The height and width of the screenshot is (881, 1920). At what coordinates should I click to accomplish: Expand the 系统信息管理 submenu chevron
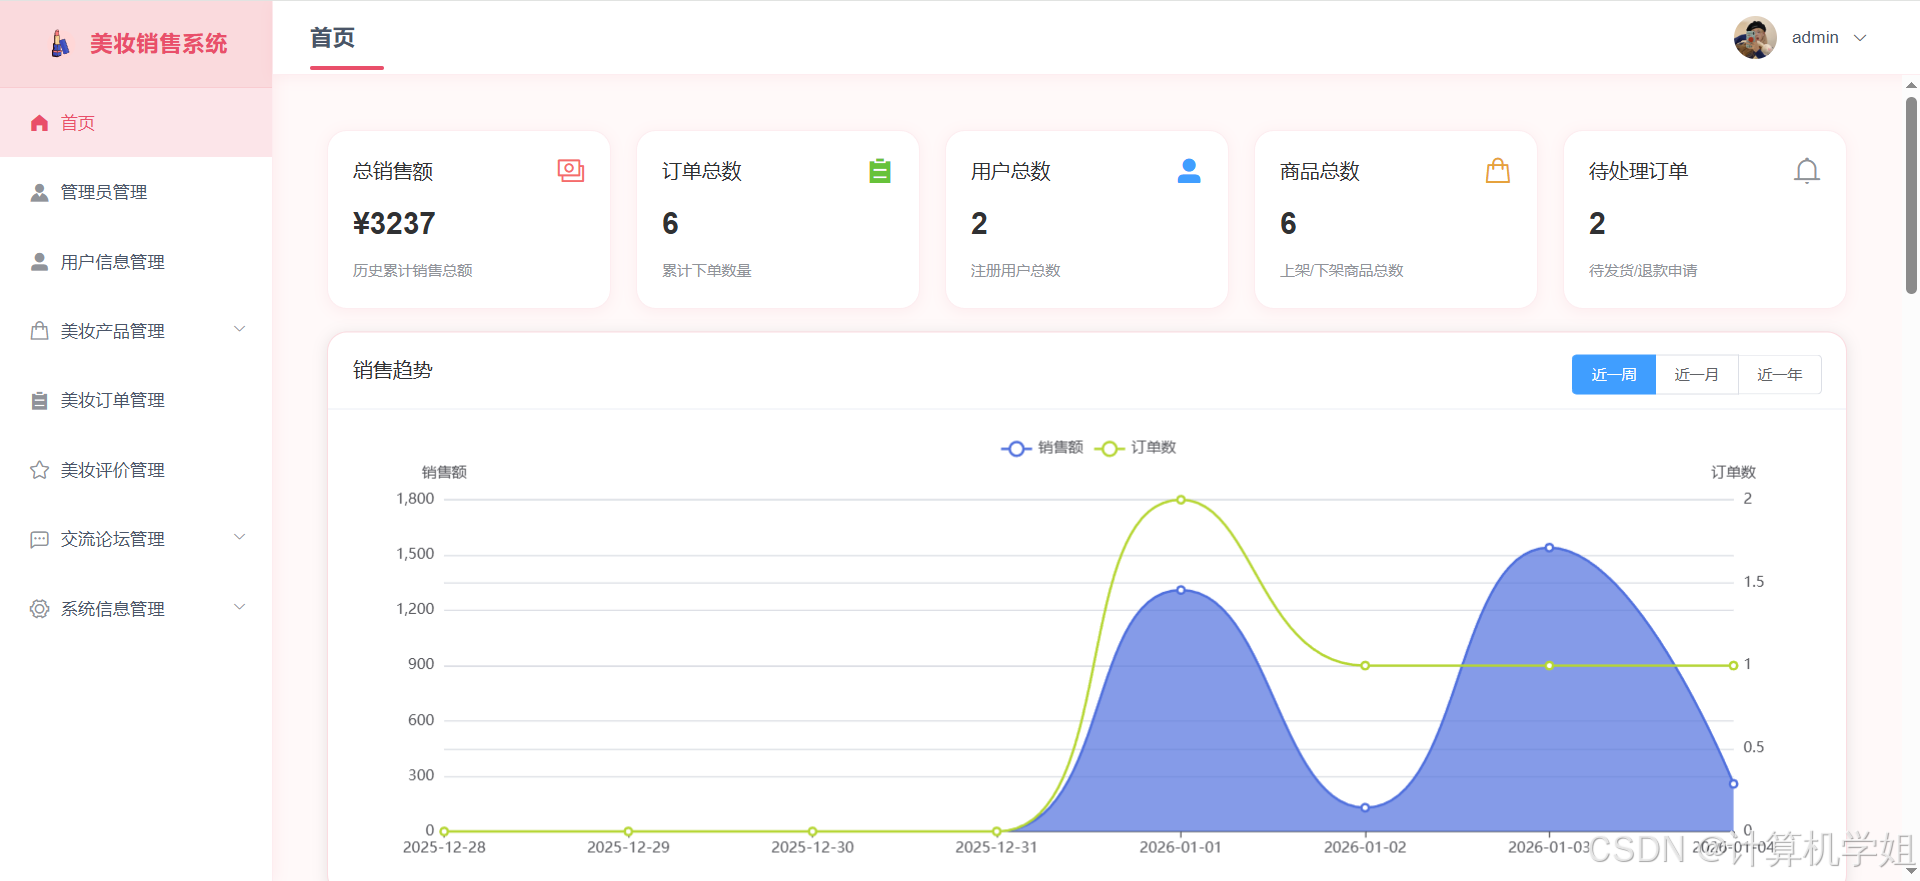pos(240,607)
